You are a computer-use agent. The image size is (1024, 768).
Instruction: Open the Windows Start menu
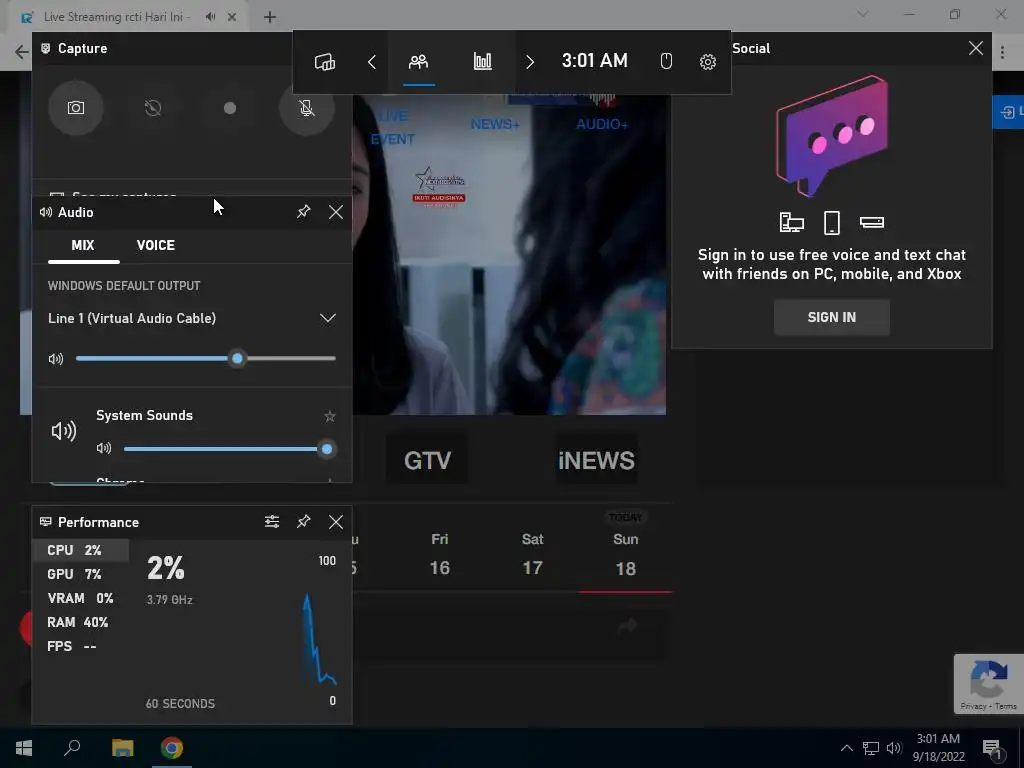(24, 748)
